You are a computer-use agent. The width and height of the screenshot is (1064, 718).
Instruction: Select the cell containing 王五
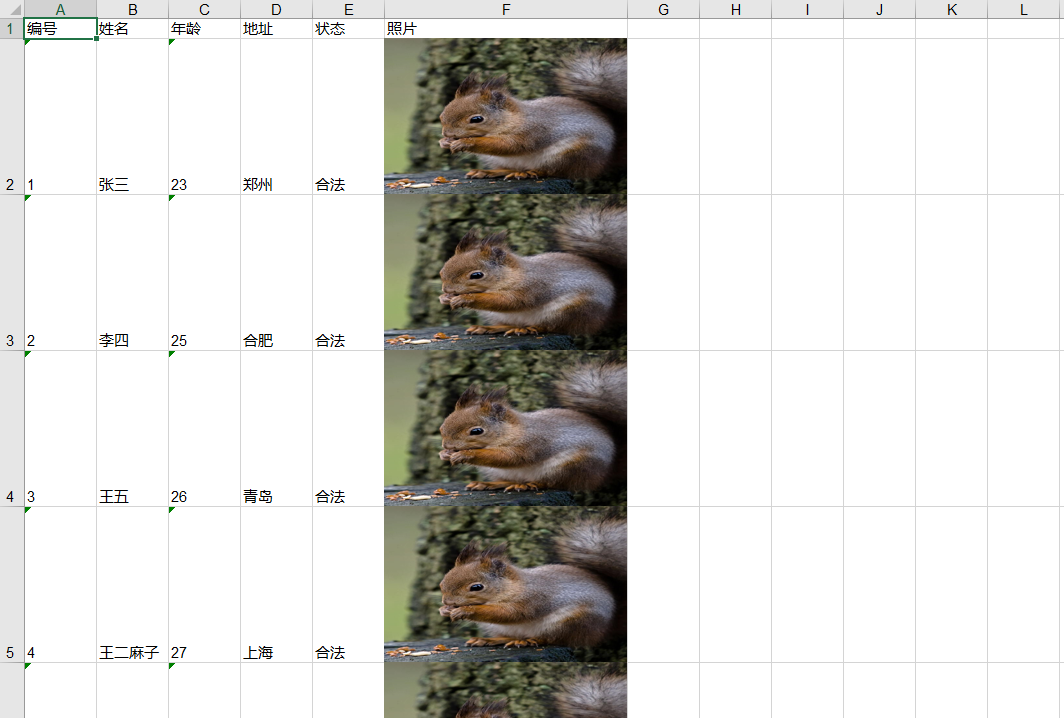click(132, 429)
